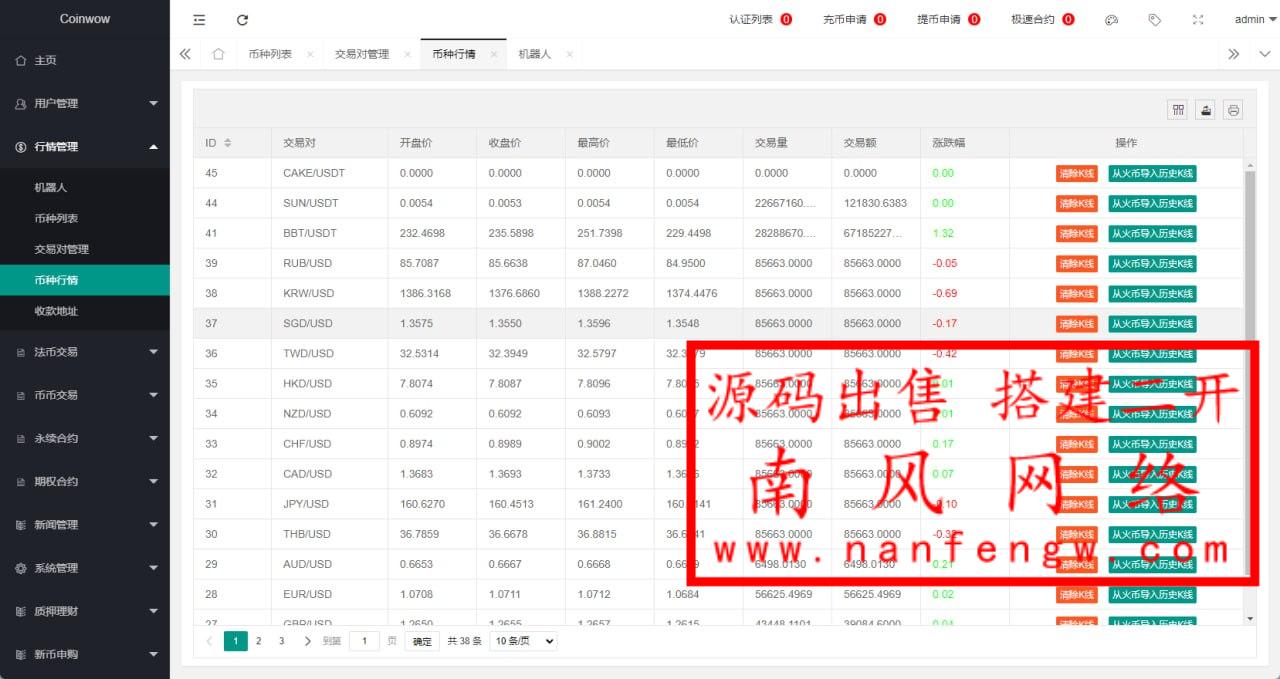The height and width of the screenshot is (679, 1280).
Task: Click the tag note icon in header
Action: (1154, 20)
